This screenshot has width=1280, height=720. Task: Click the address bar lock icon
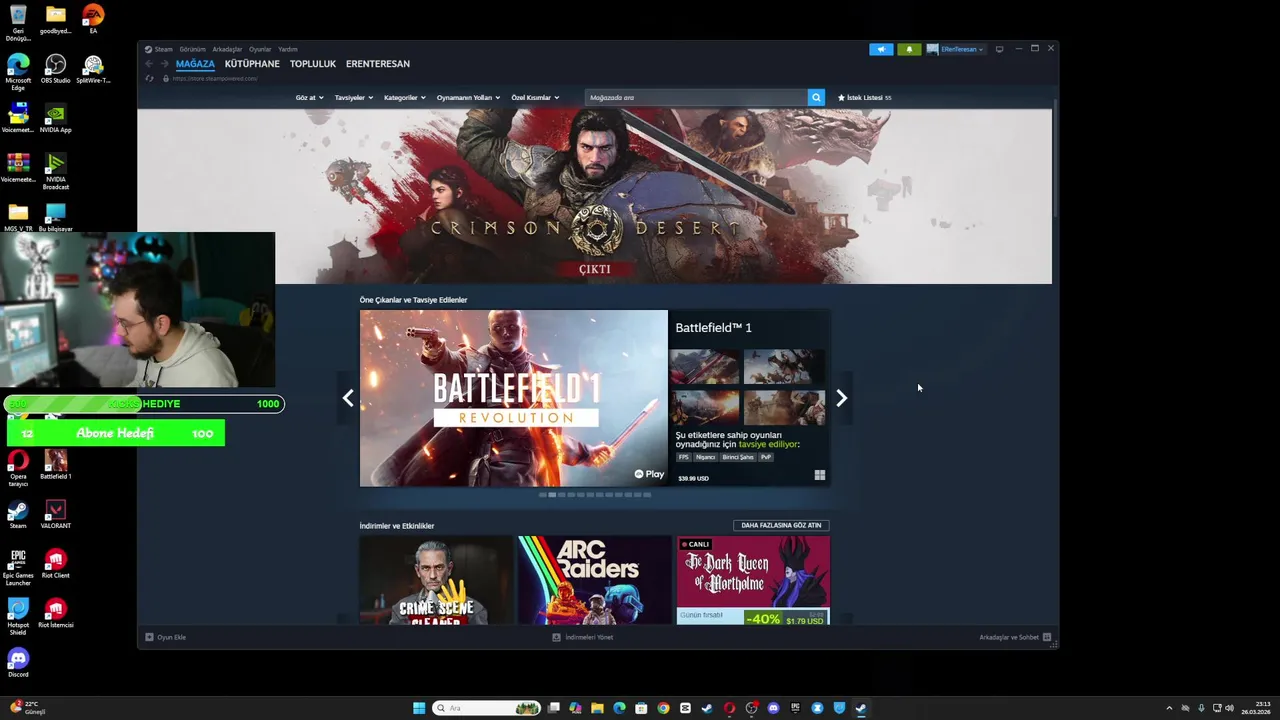pyautogui.click(x=165, y=78)
